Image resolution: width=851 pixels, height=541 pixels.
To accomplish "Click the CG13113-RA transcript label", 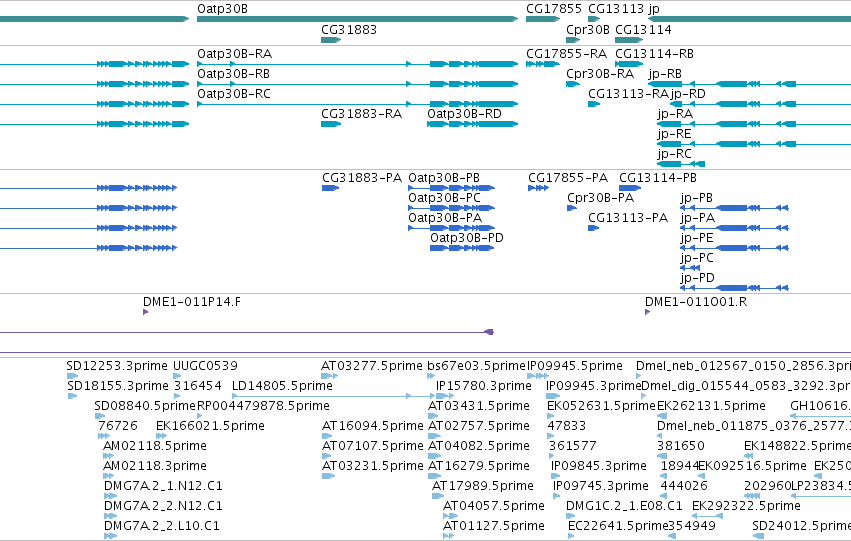I will pos(628,94).
